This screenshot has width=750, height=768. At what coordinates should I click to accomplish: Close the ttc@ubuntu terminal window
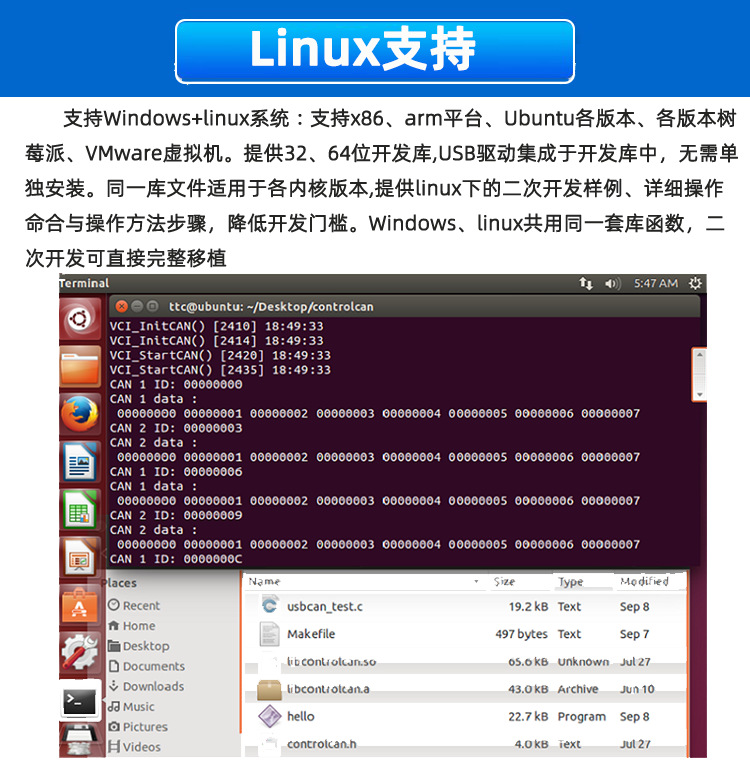121,307
